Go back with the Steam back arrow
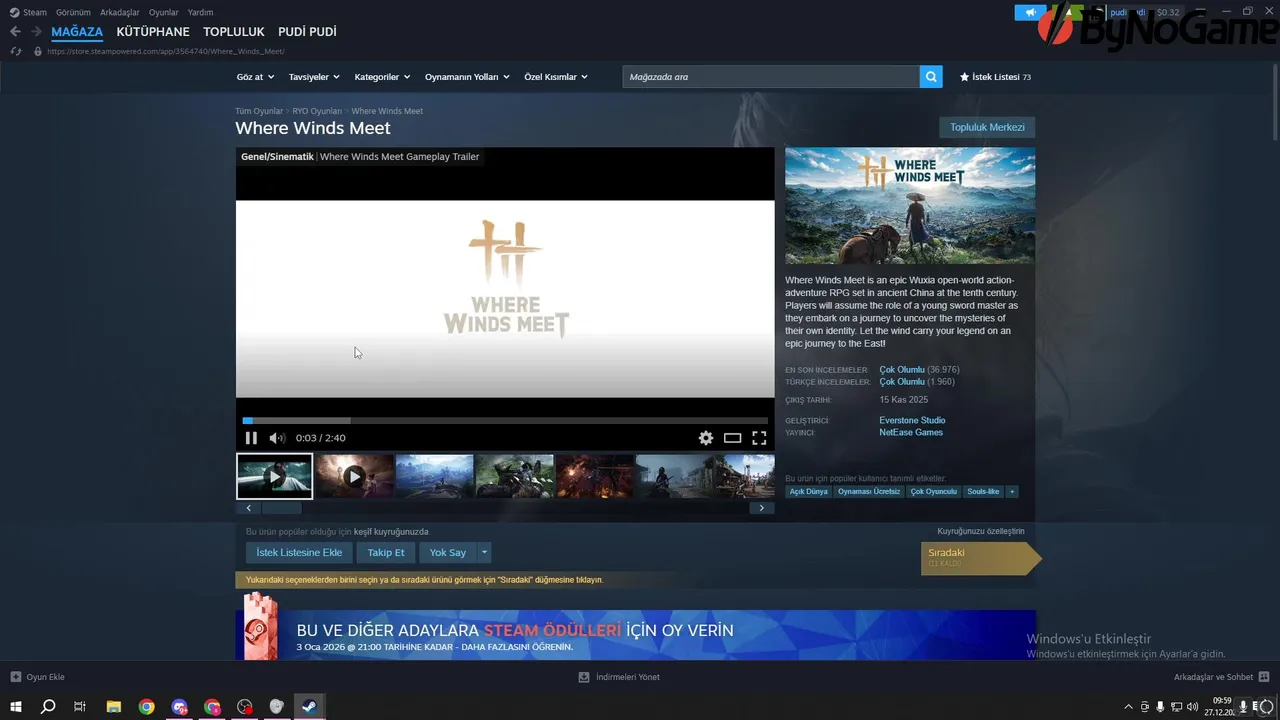The width and height of the screenshot is (1280, 720). (15, 32)
